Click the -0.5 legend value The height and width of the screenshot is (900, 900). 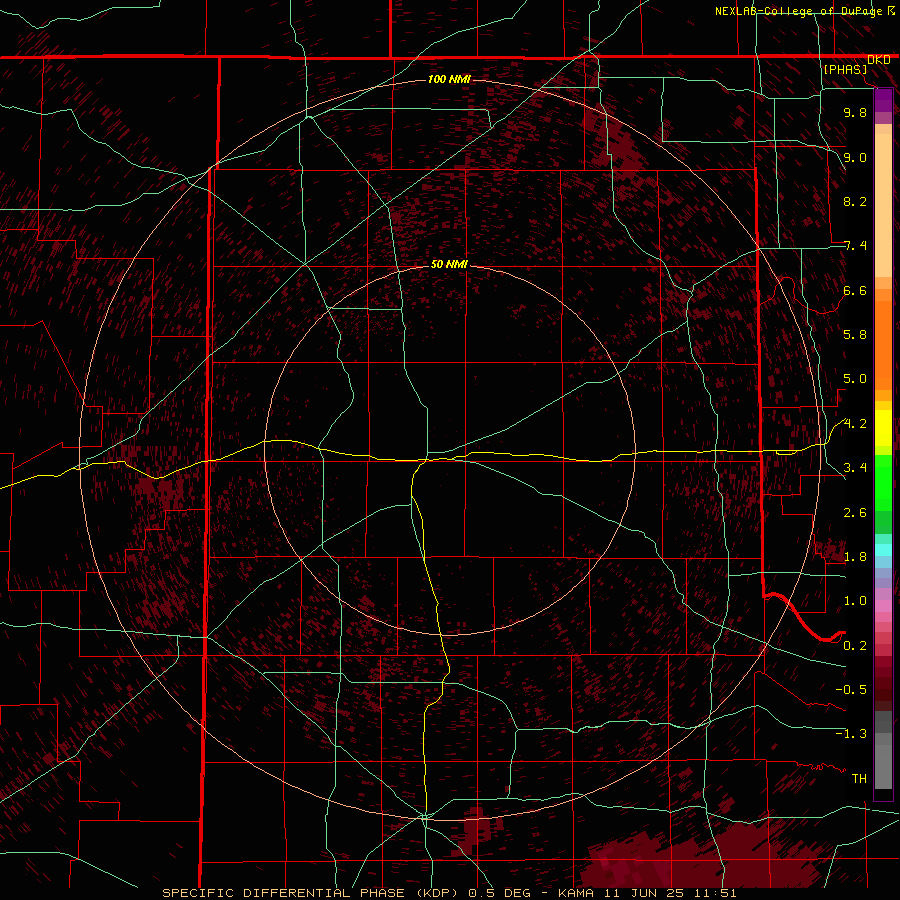click(851, 689)
